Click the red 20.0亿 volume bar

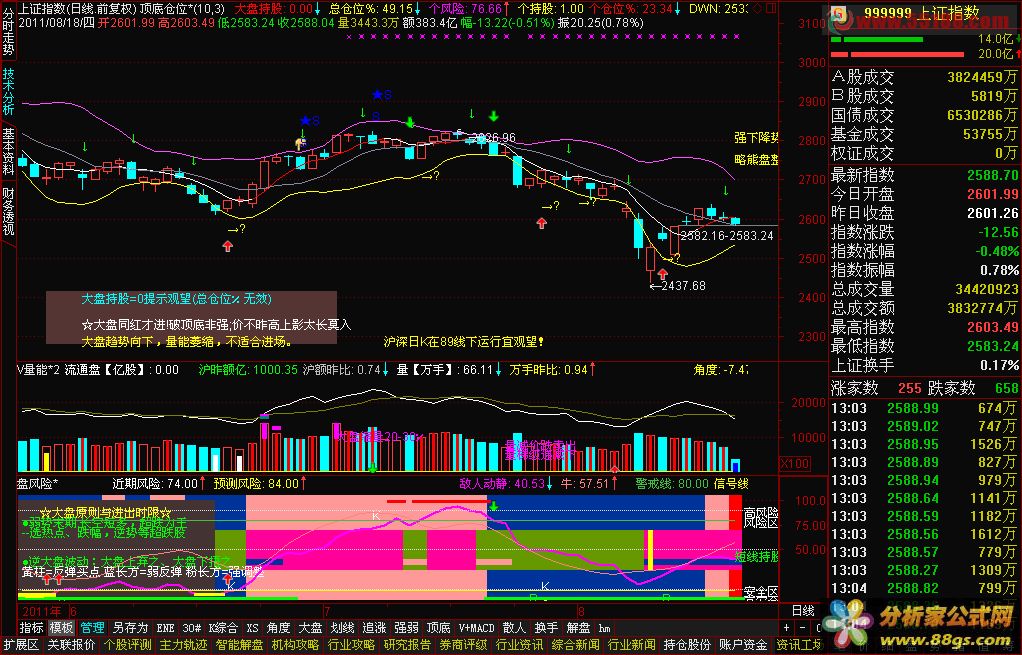click(898, 54)
